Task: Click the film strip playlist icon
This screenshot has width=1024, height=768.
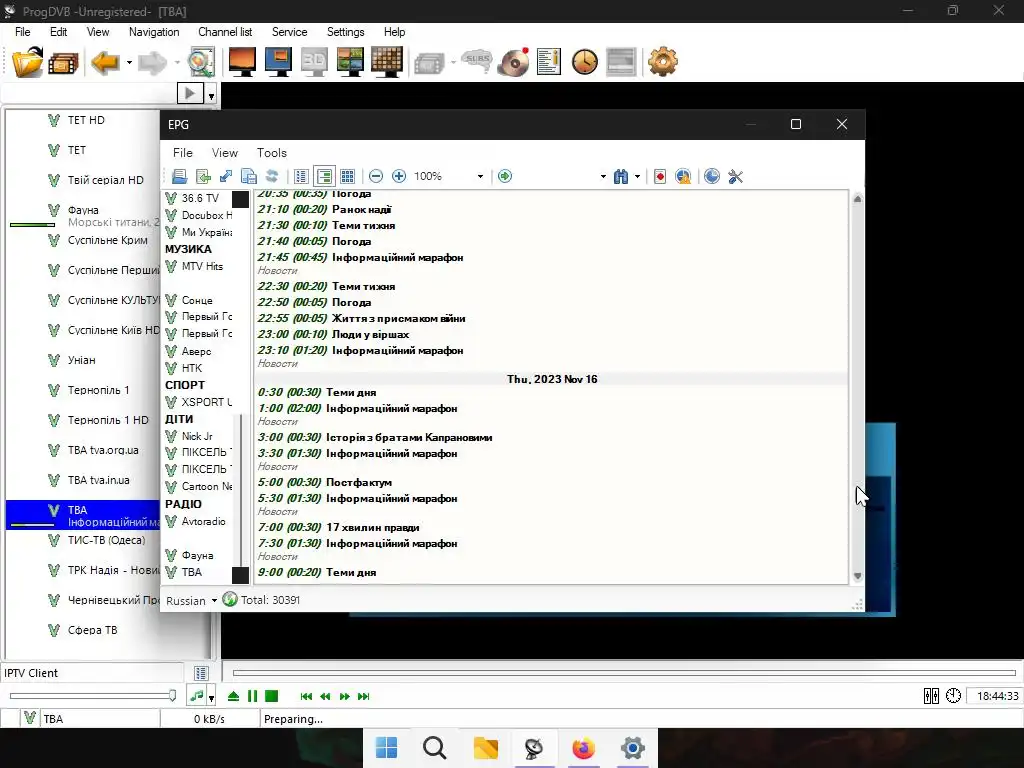Action: pos(63,64)
